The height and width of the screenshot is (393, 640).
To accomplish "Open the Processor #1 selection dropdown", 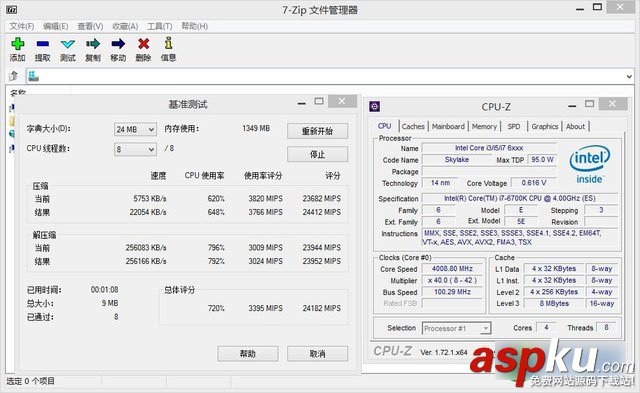I will (x=456, y=328).
